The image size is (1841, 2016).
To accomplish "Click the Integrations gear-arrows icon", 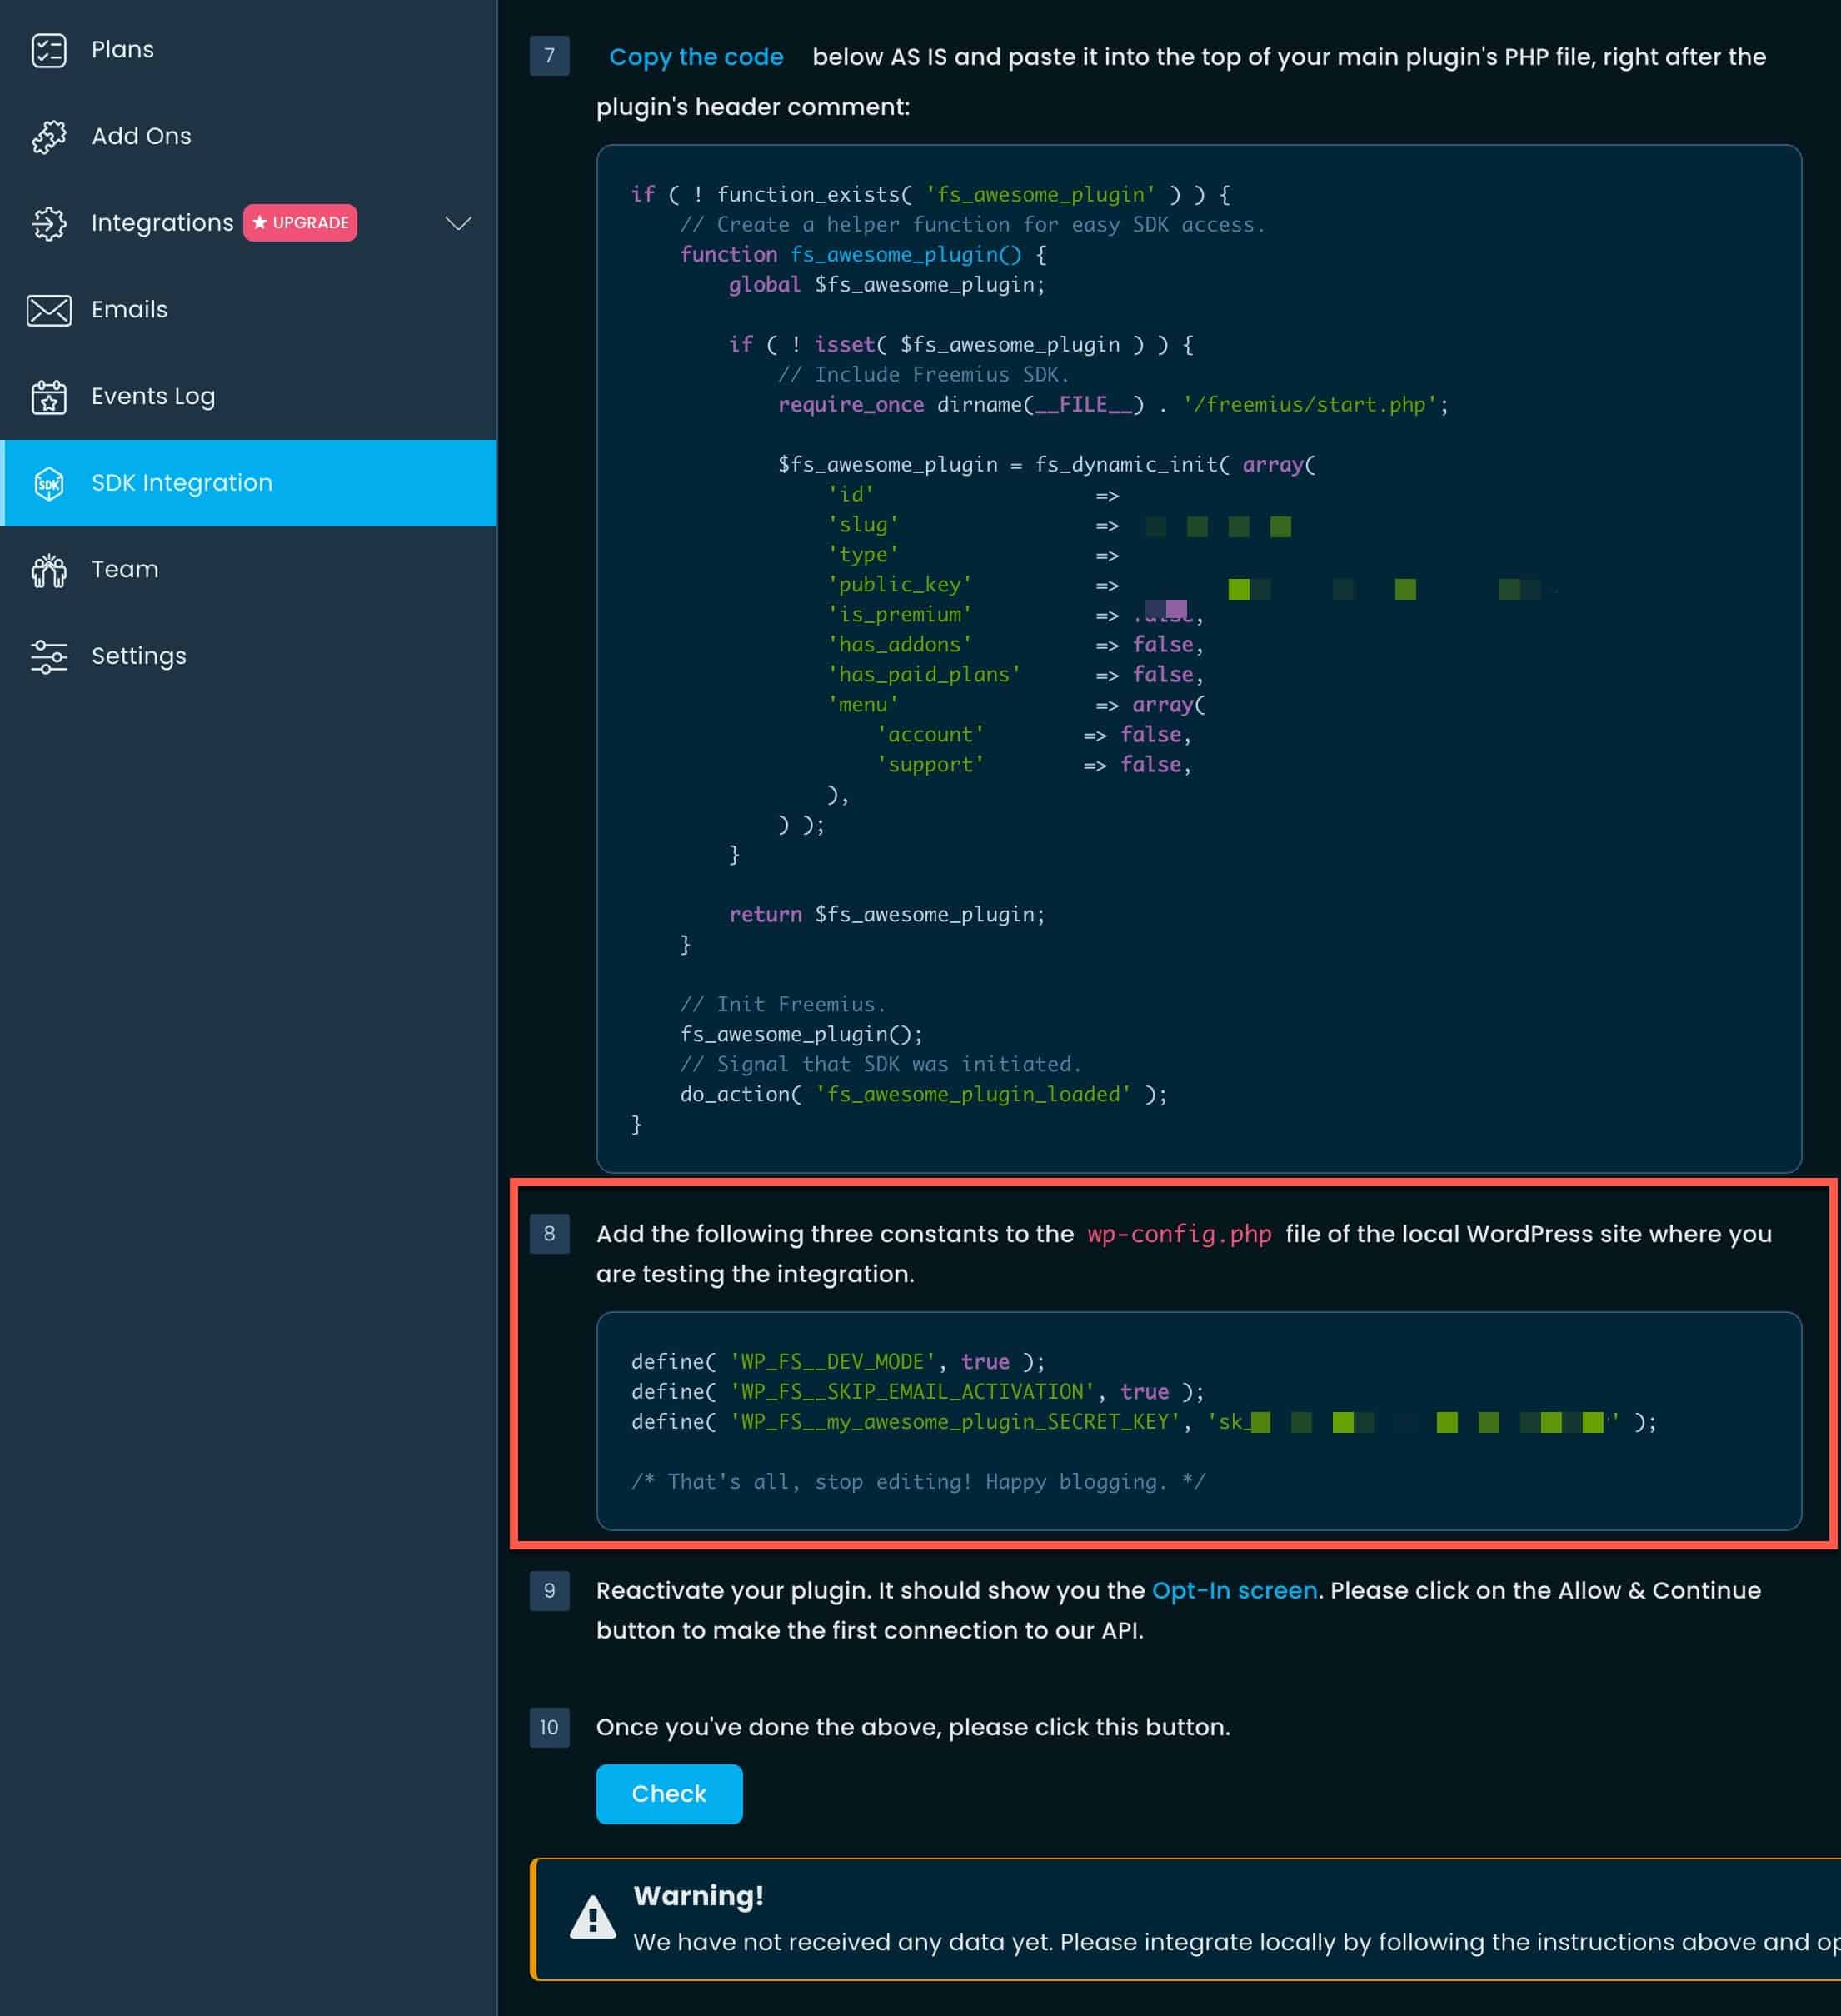I will pyautogui.click(x=49, y=223).
